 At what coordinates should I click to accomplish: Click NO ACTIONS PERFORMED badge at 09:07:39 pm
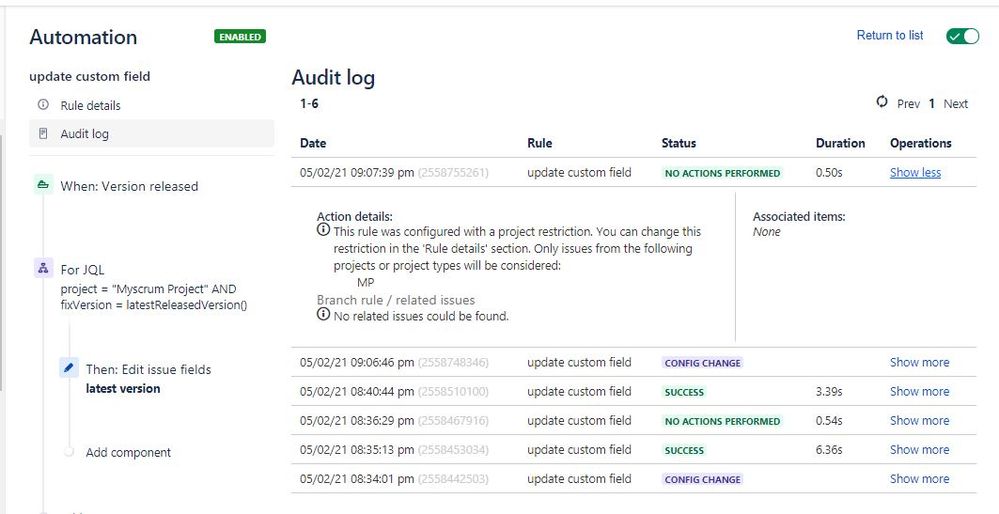pyautogui.click(x=722, y=173)
